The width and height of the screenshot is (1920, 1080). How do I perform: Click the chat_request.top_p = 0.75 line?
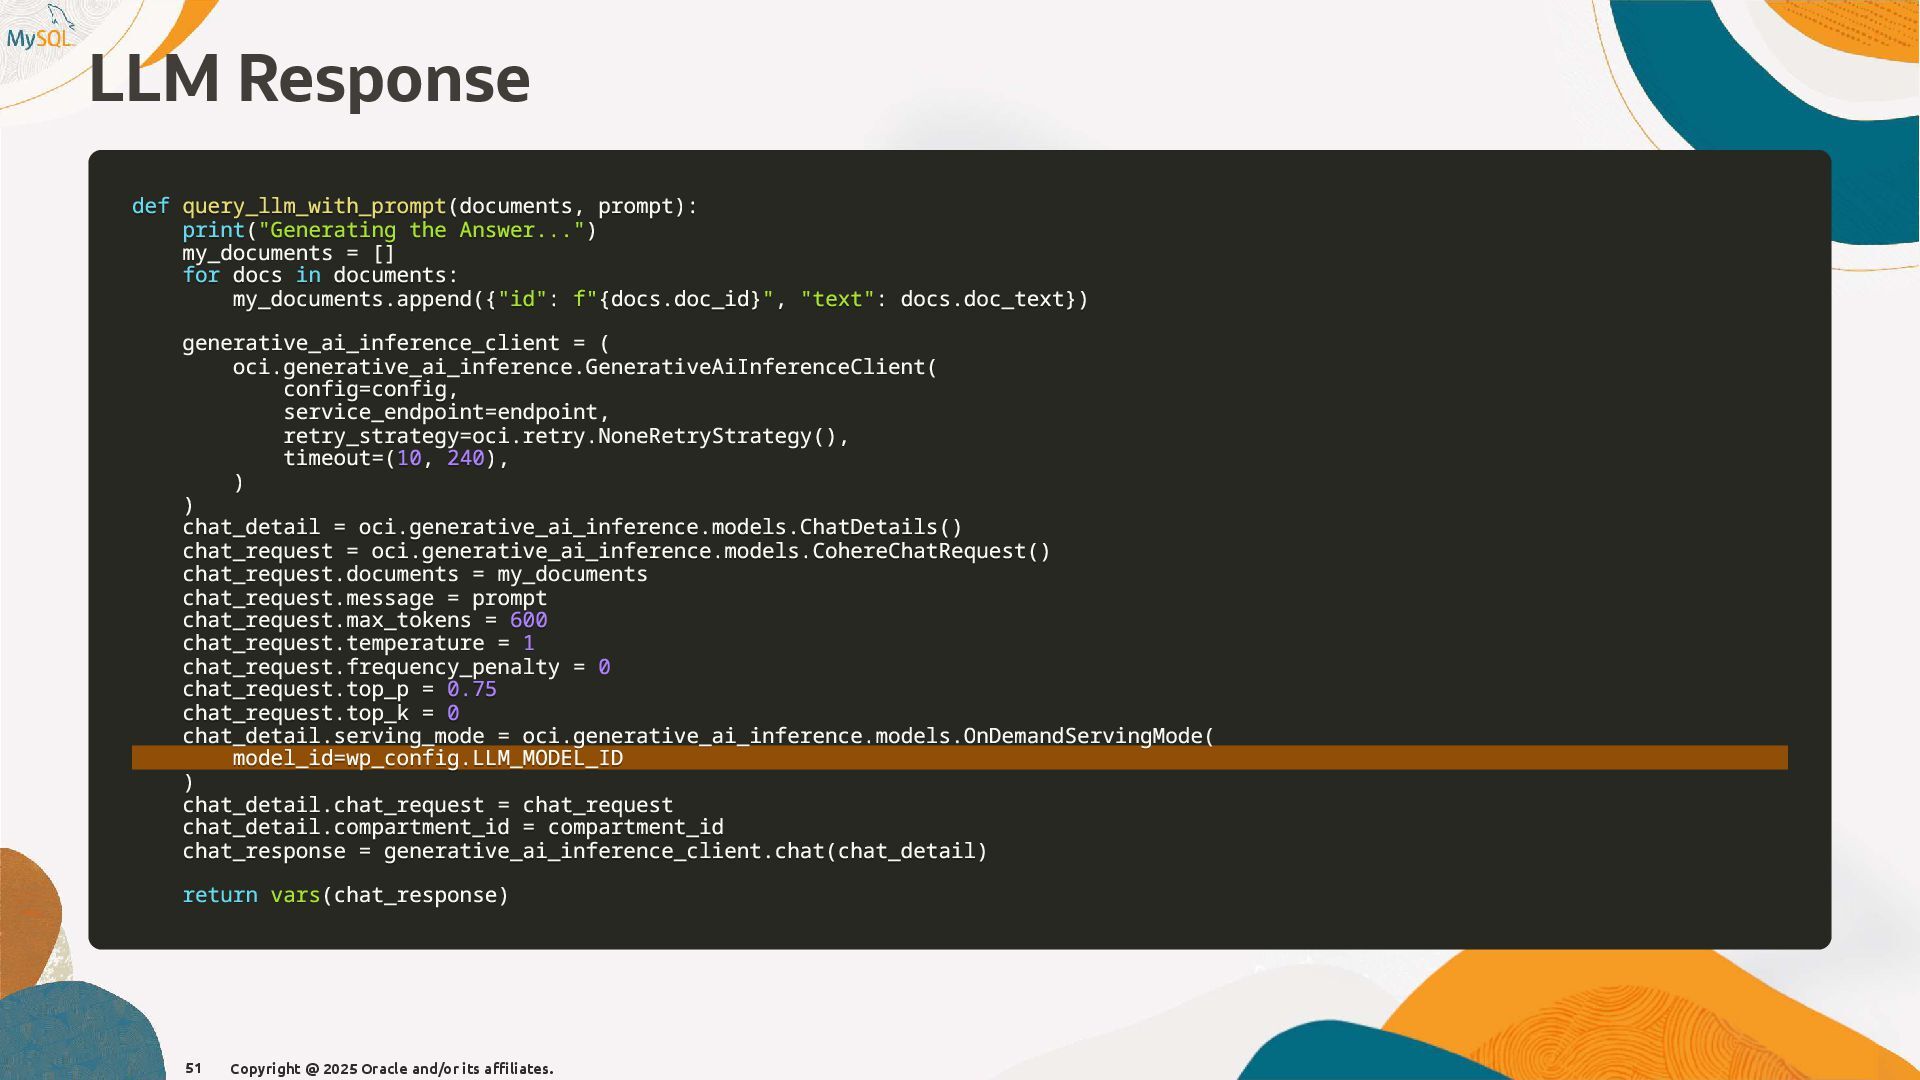(339, 689)
